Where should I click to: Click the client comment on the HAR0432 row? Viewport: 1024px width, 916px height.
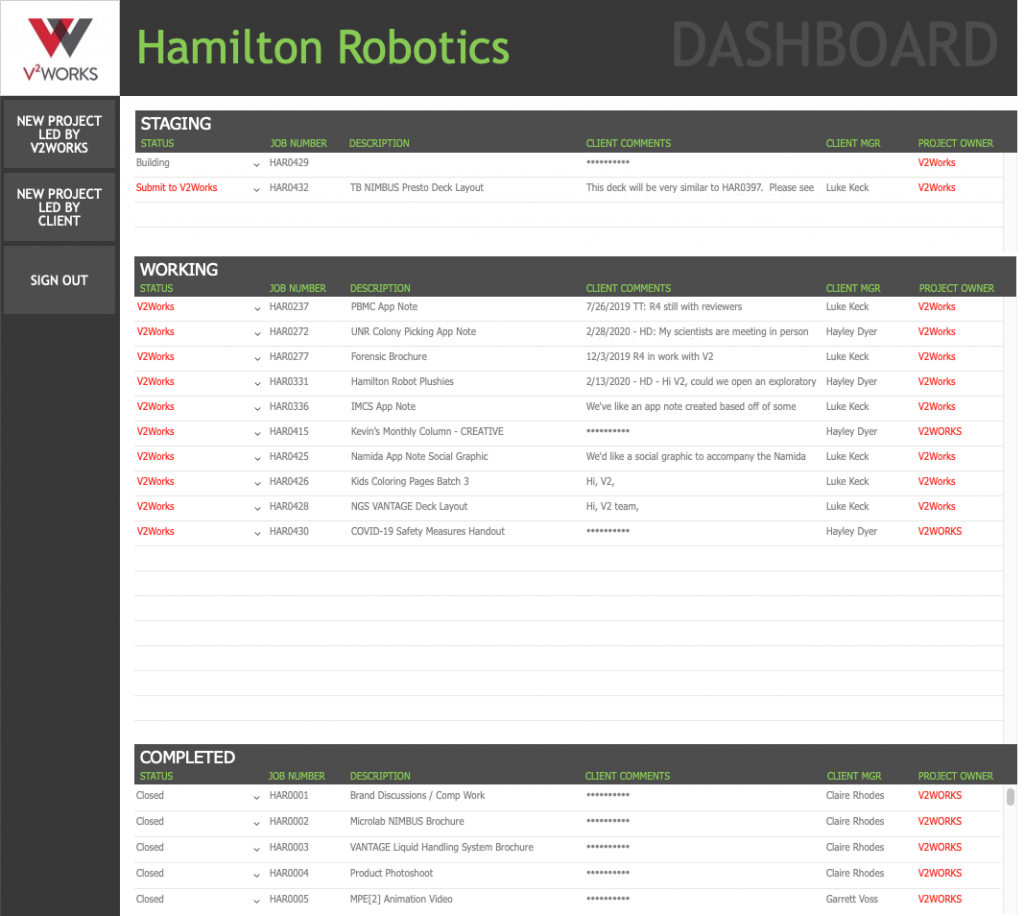click(x=698, y=188)
